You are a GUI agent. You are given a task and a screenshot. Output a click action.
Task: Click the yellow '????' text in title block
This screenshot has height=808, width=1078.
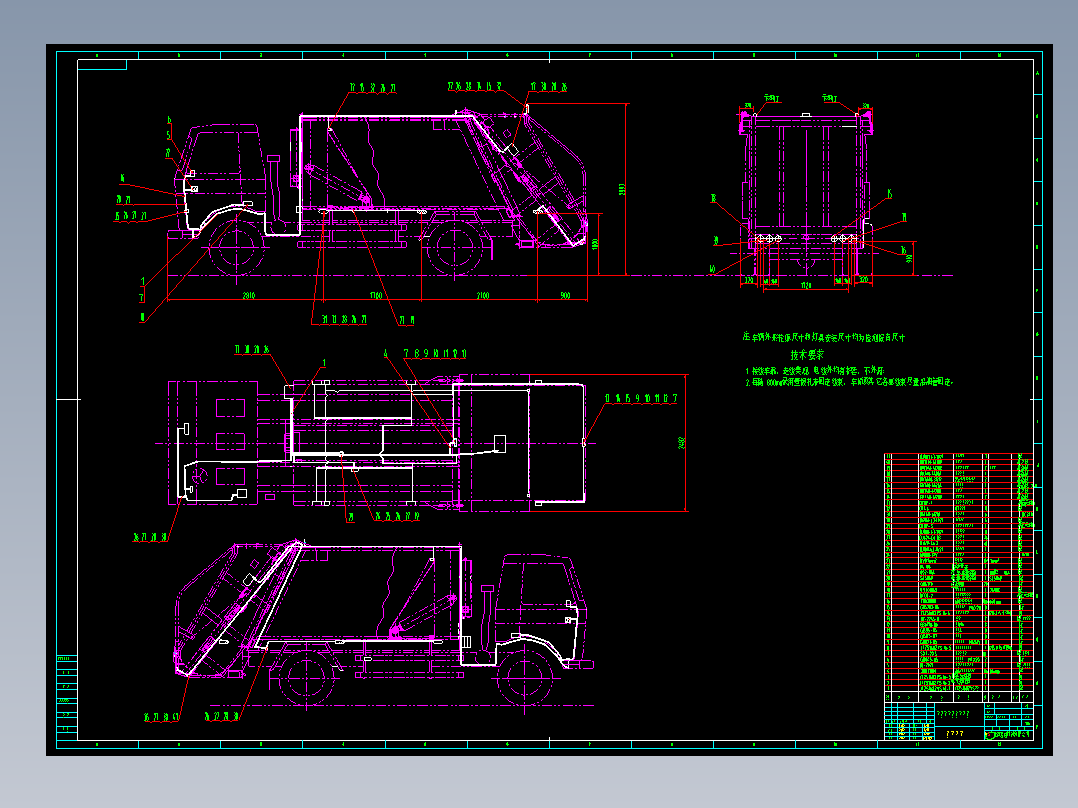[954, 734]
